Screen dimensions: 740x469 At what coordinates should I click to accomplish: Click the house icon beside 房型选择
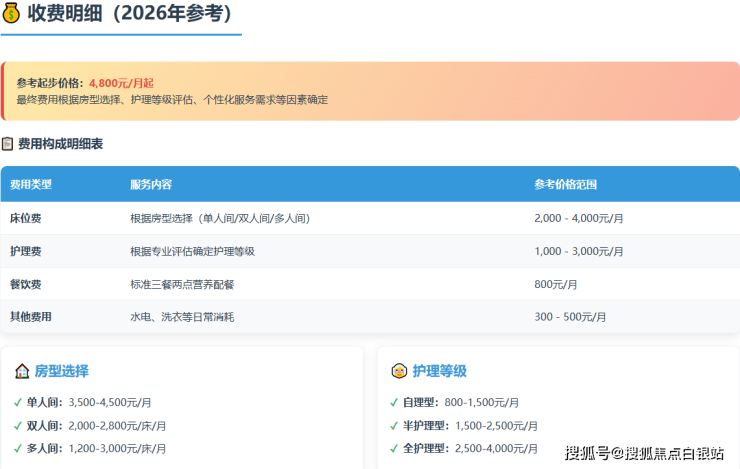[22, 371]
